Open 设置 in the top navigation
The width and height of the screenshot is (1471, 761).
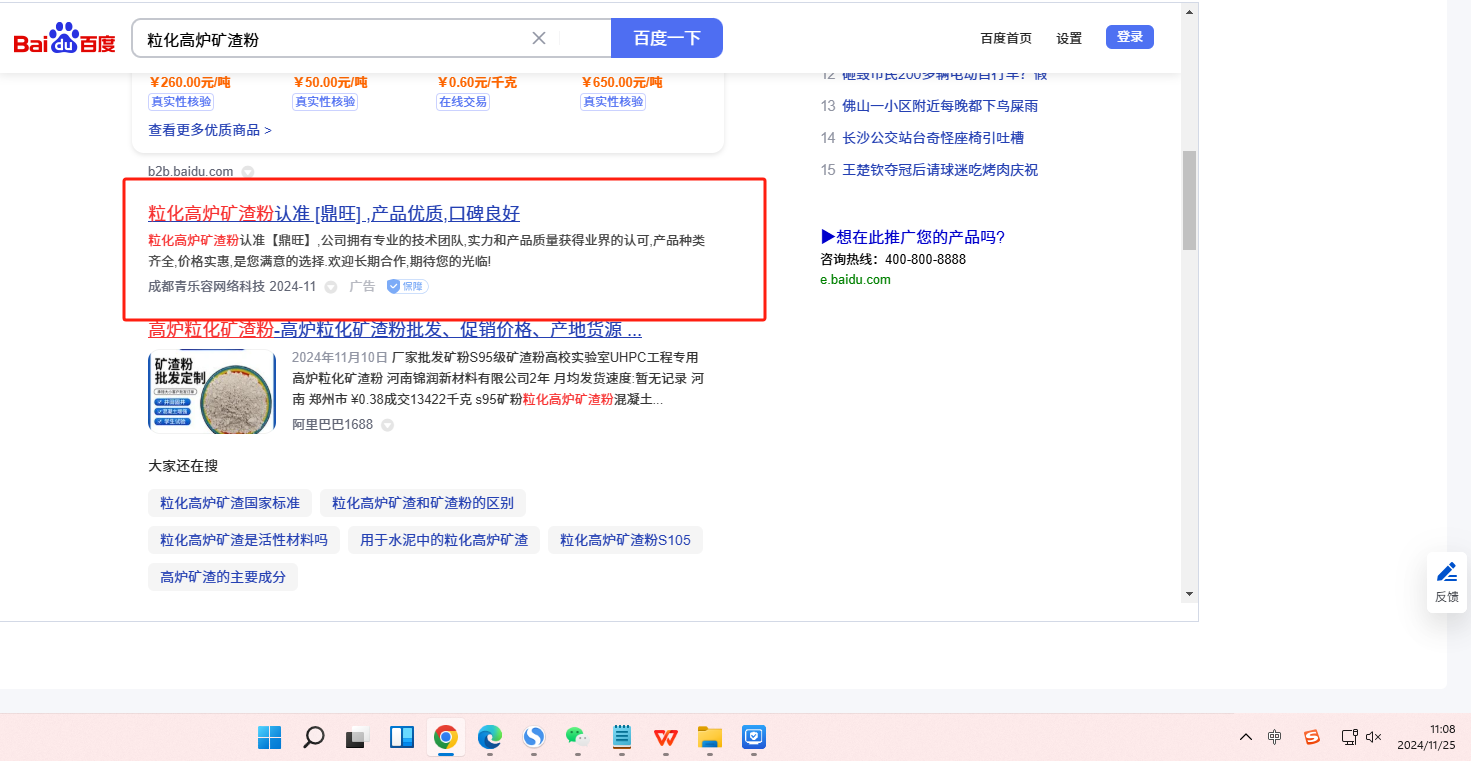point(1069,38)
